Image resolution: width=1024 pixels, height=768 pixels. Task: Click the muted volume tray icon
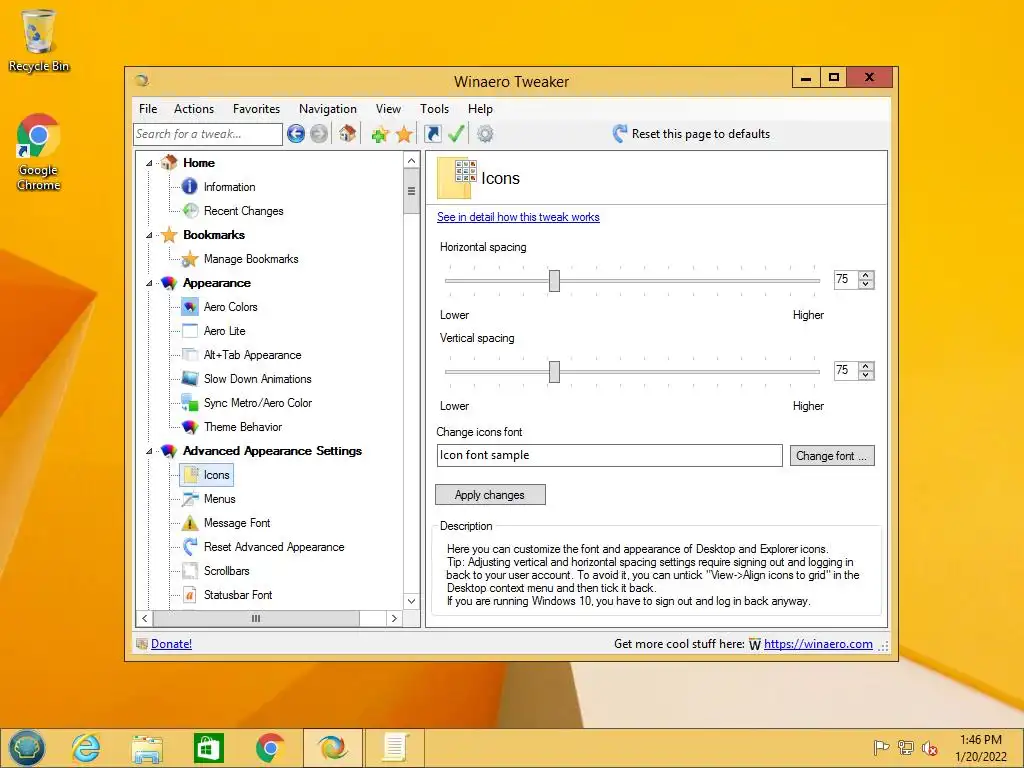[x=930, y=748]
